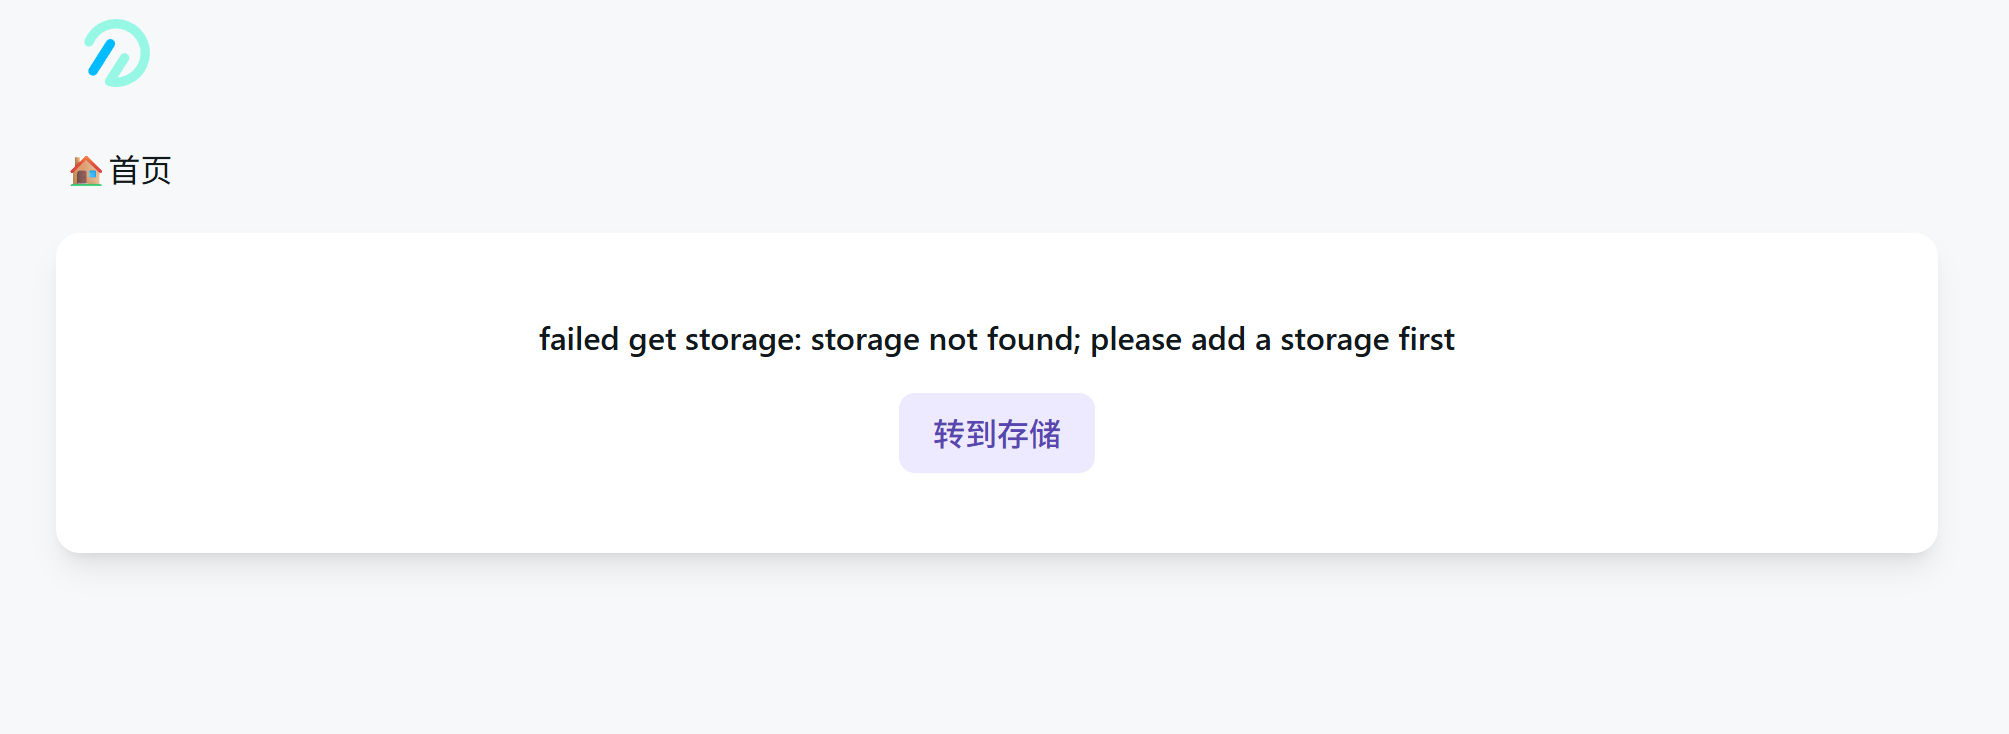Open the 首页 breadcrumb link
The width and height of the screenshot is (2009, 734).
pyautogui.click(x=140, y=169)
